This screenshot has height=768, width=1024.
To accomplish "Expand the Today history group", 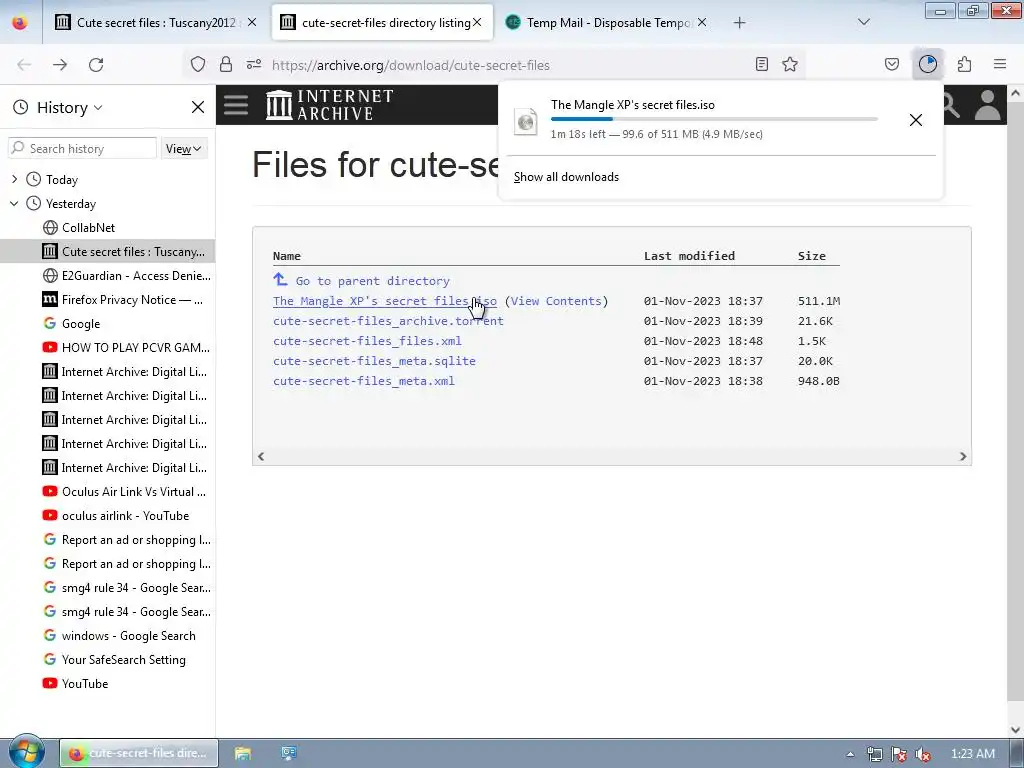I will (15, 179).
